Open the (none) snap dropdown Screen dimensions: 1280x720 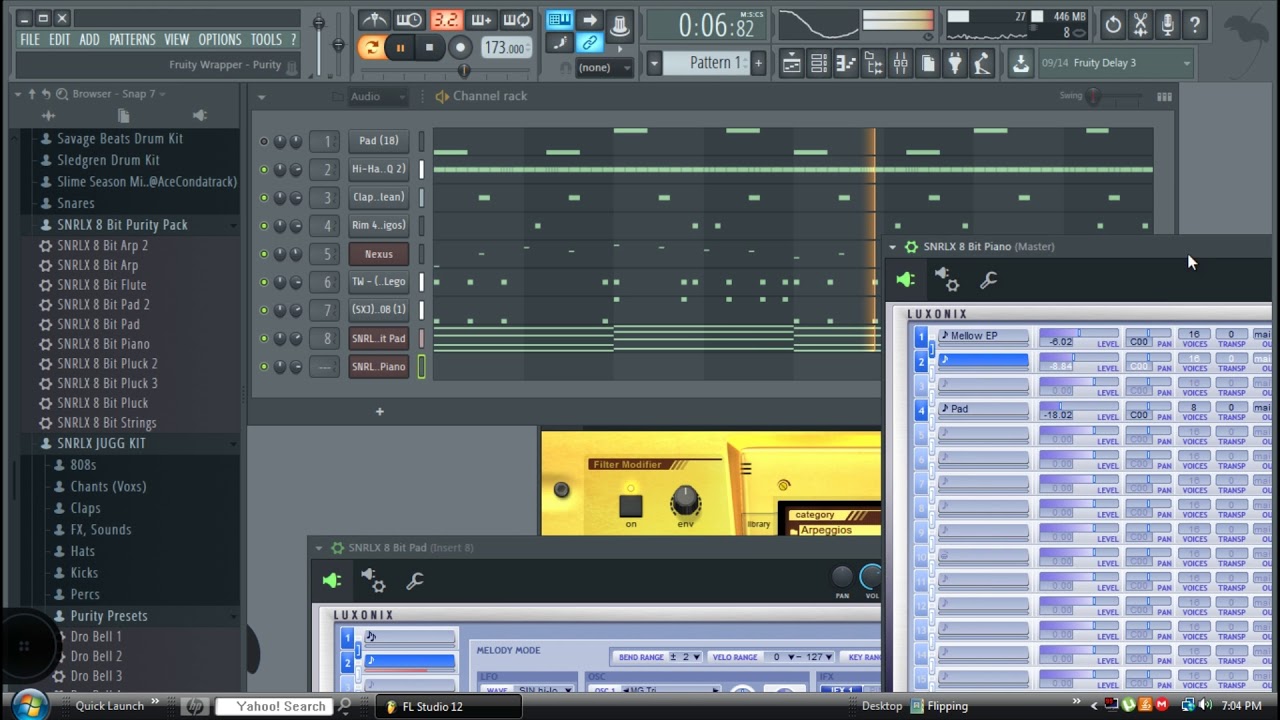coord(604,67)
